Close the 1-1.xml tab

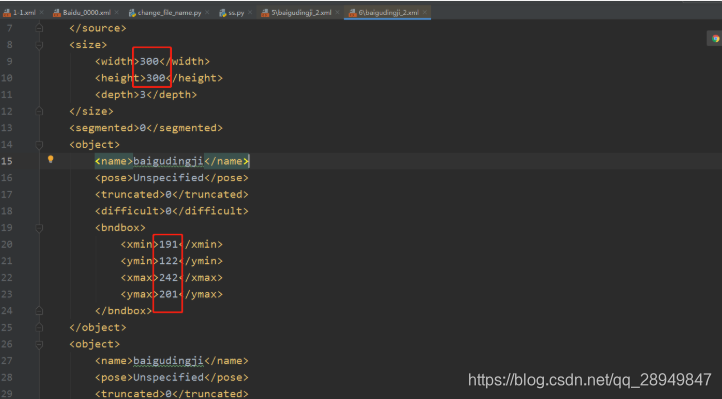41,12
